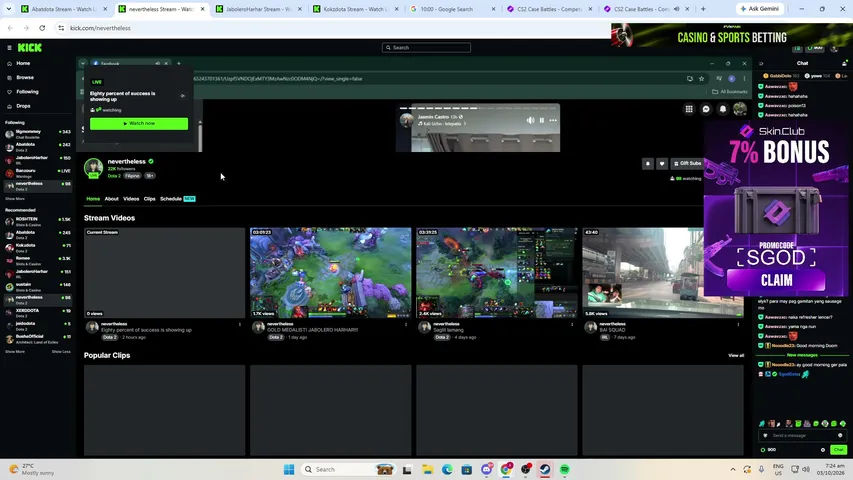Expand Show More under Recommended list
This screenshot has height=480, width=853.
[15, 352]
